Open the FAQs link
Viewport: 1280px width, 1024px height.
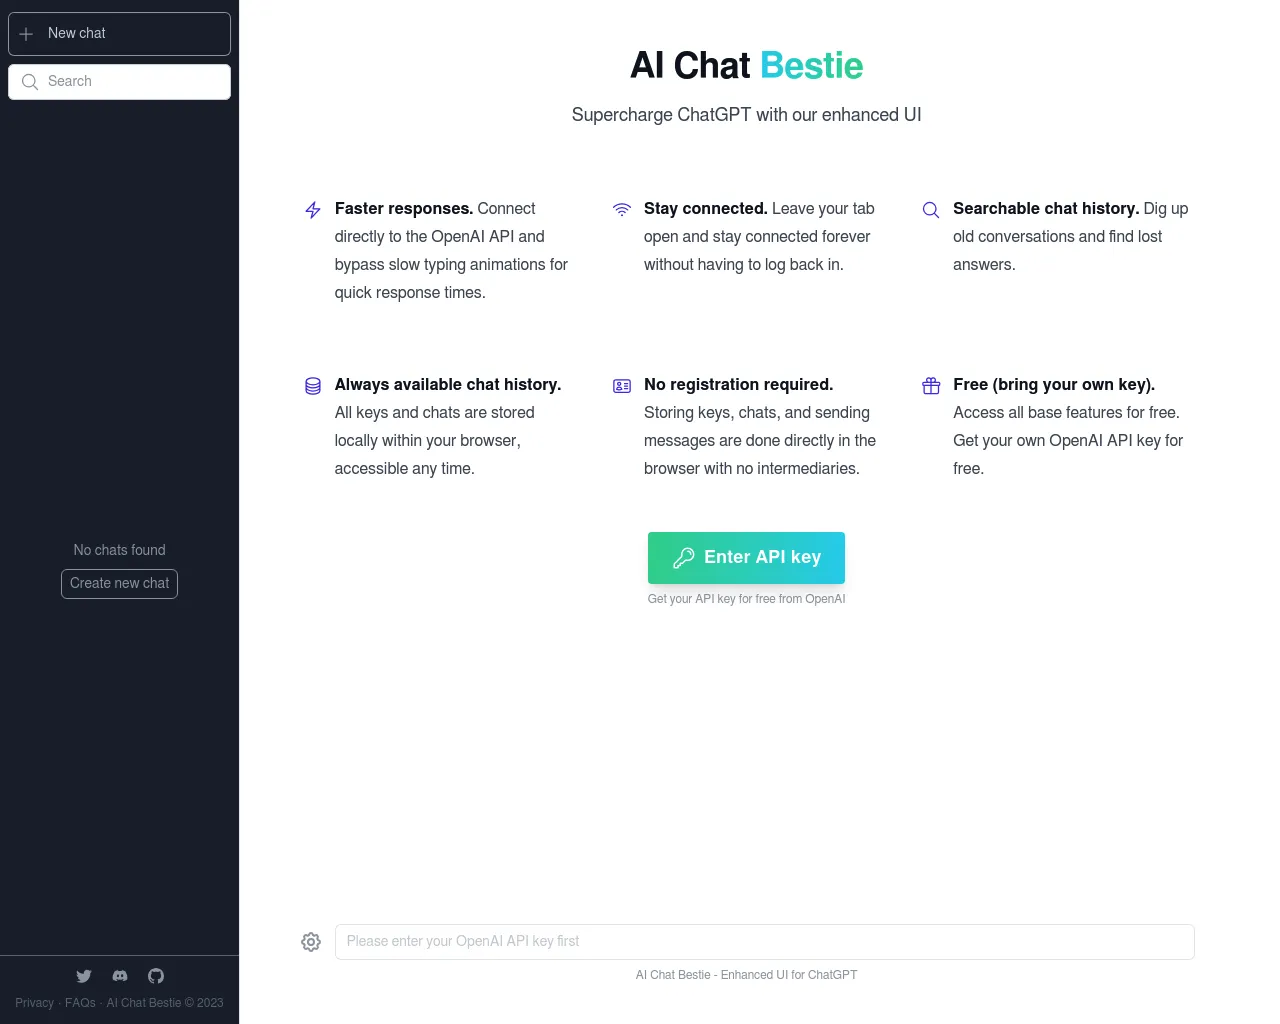tap(80, 1002)
